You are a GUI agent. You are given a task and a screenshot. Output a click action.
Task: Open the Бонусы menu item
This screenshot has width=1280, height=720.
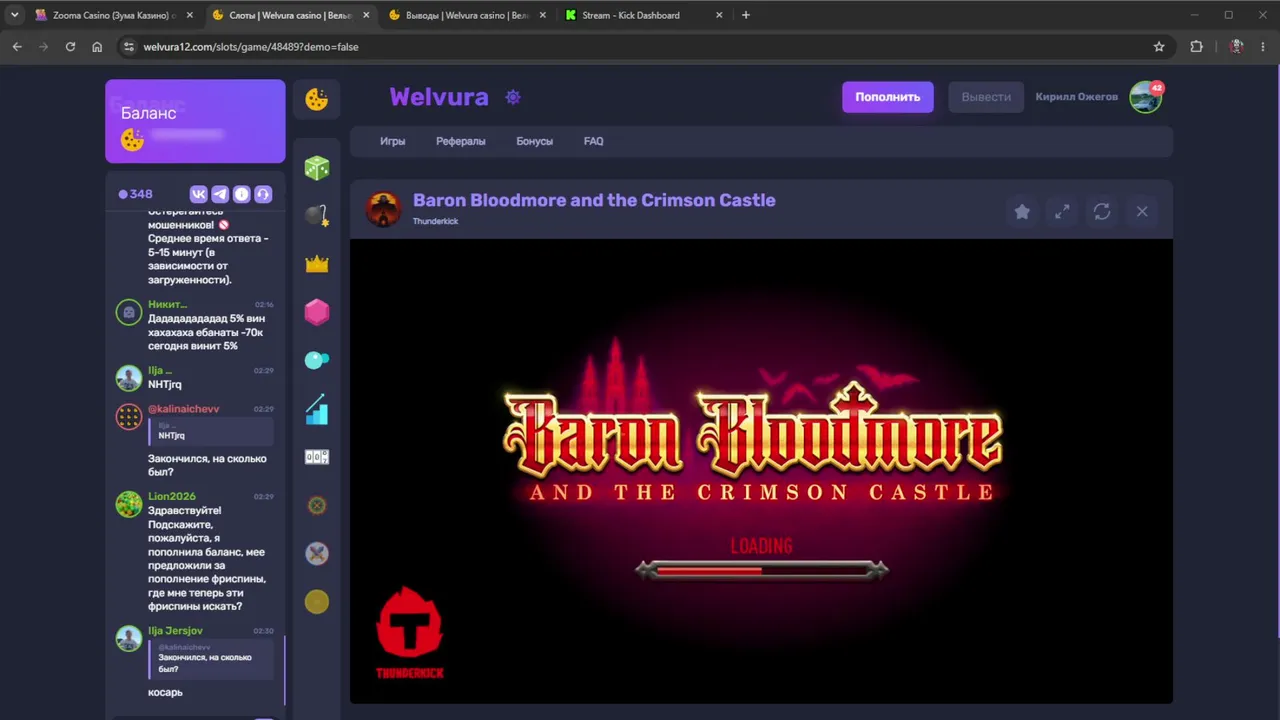pyautogui.click(x=535, y=141)
